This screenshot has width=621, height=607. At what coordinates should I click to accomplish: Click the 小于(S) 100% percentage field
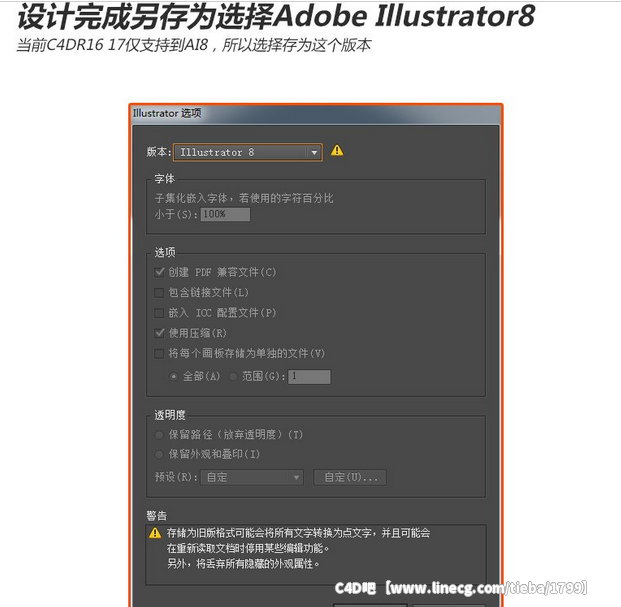pyautogui.click(x=225, y=215)
